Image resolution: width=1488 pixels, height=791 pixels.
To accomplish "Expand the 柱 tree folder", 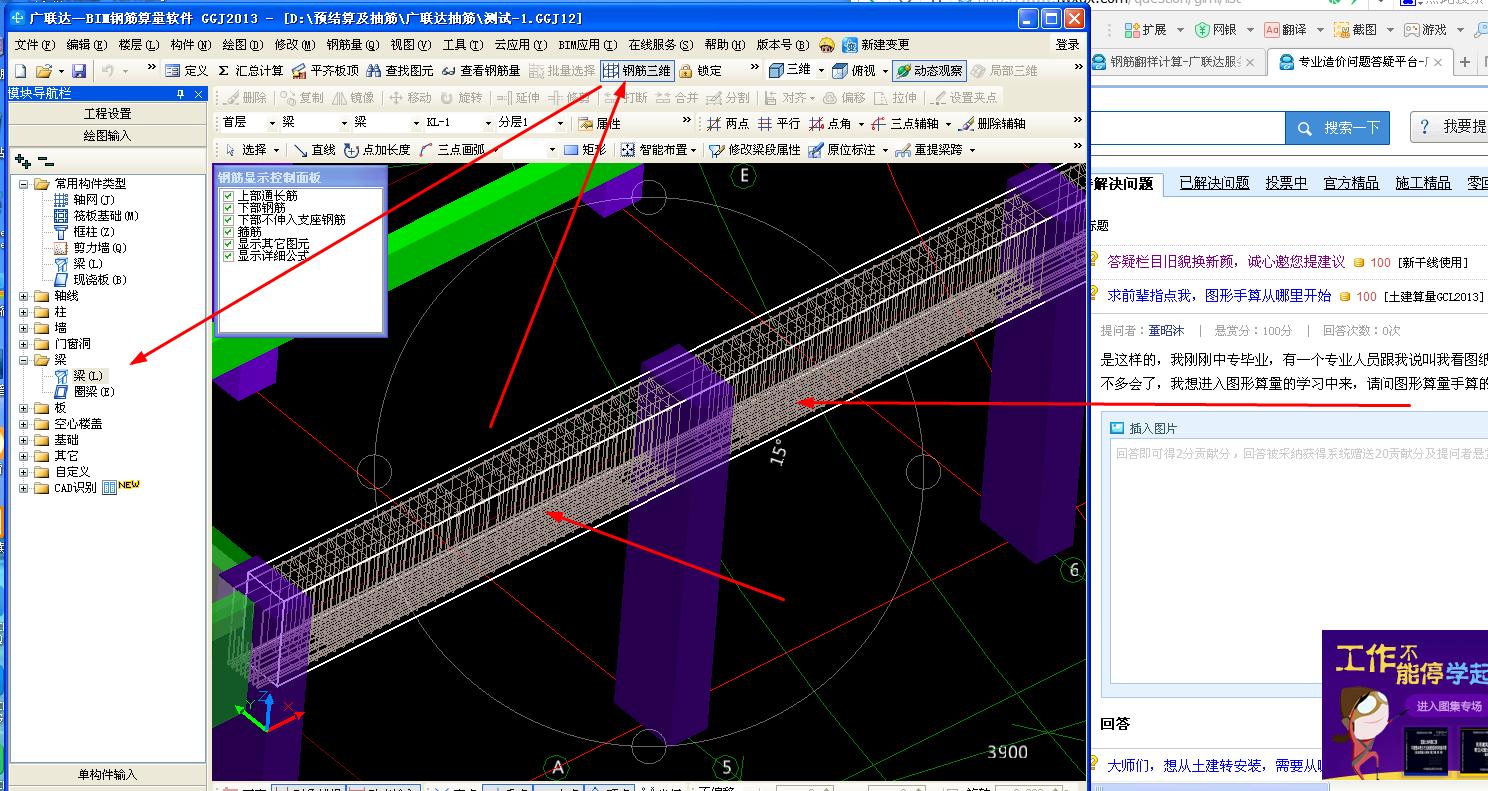I will pyautogui.click(x=24, y=312).
